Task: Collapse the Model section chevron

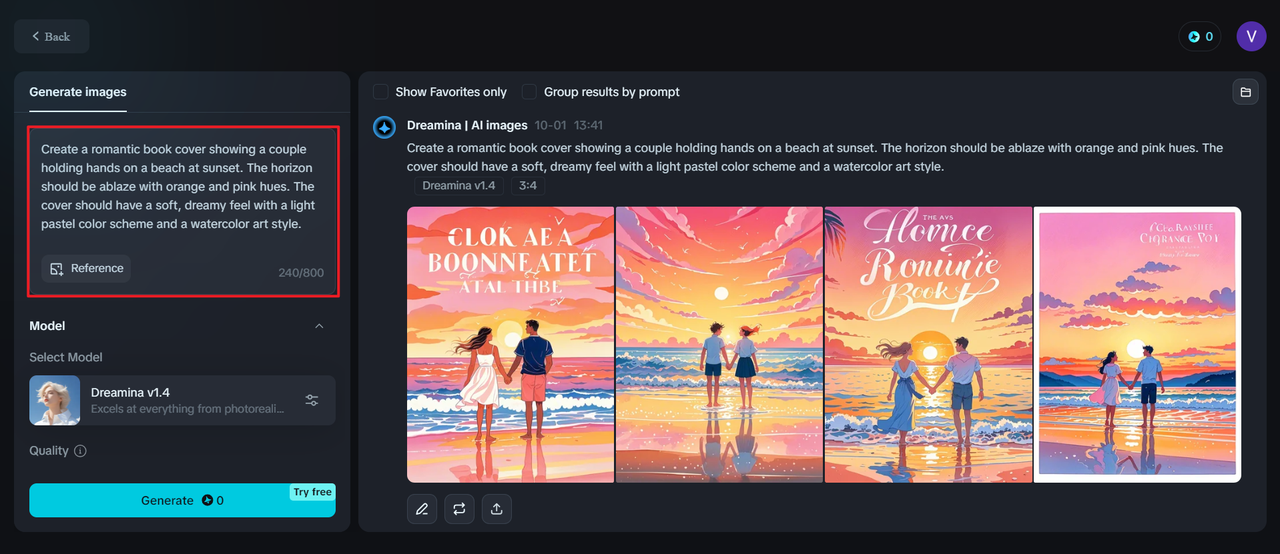Action: (319, 326)
